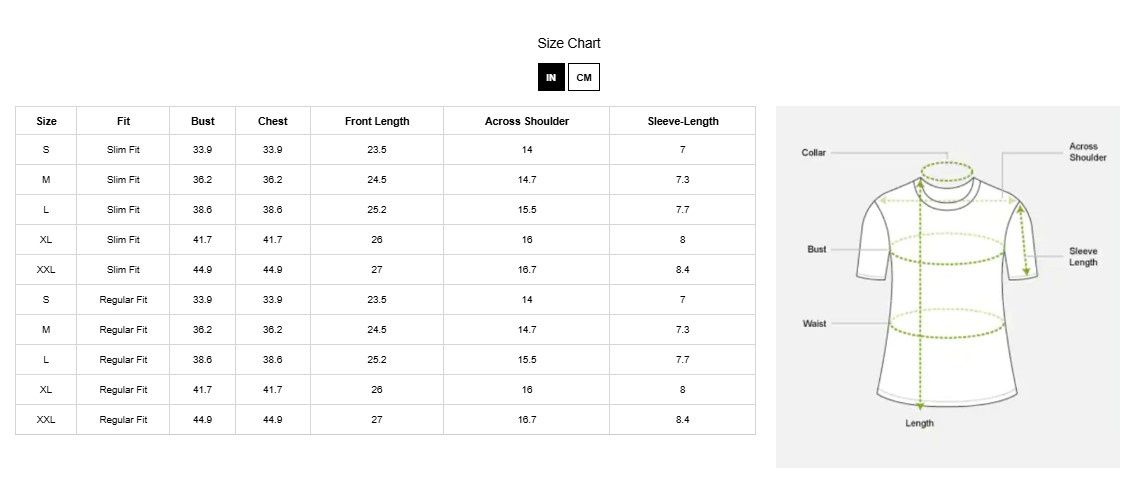This screenshot has height=480, width=1138.
Task: Click the Size Chart heading
Action: click(x=569, y=44)
